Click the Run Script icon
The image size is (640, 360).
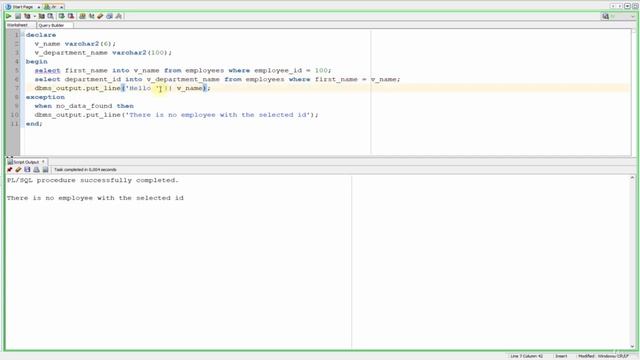18,16
